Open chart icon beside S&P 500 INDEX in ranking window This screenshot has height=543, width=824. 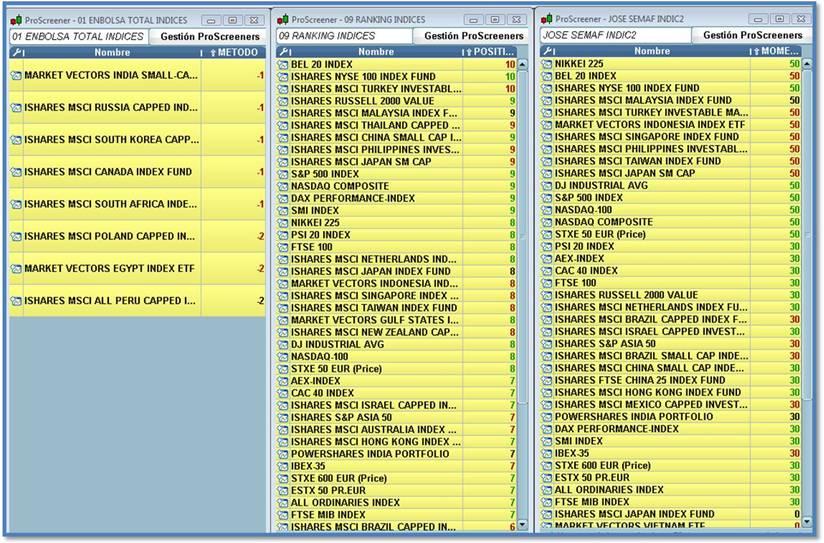[x=283, y=174]
